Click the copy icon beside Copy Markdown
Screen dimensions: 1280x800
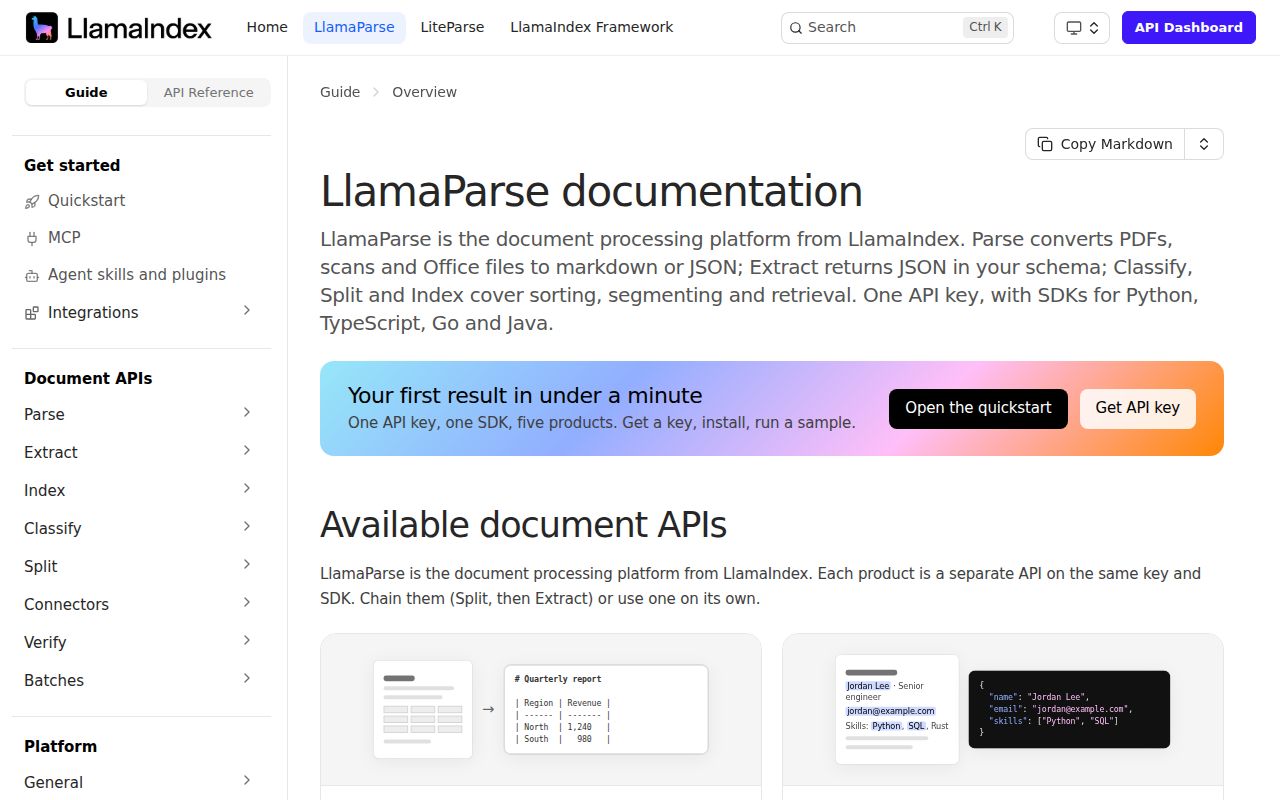[1045, 144]
